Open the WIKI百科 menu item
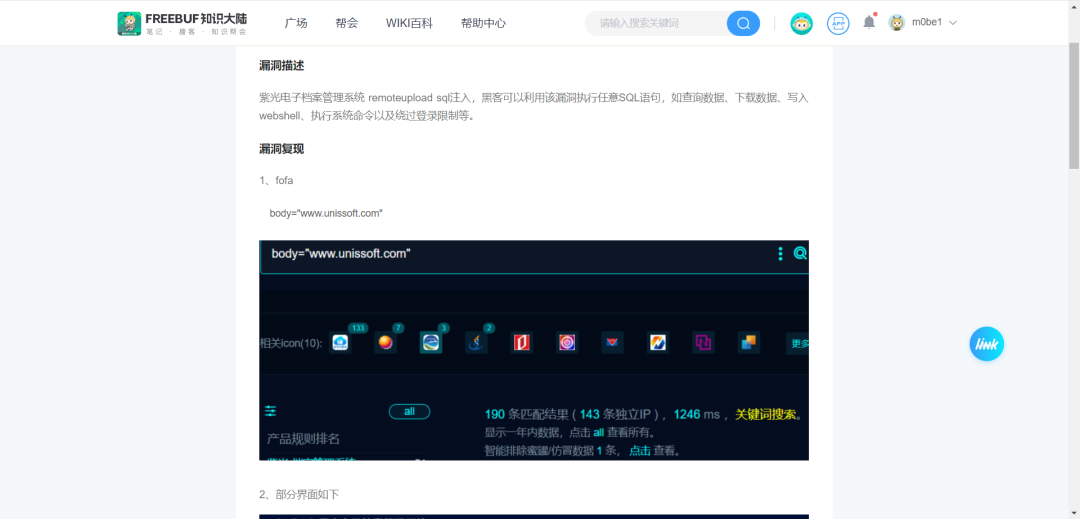 [x=409, y=23]
